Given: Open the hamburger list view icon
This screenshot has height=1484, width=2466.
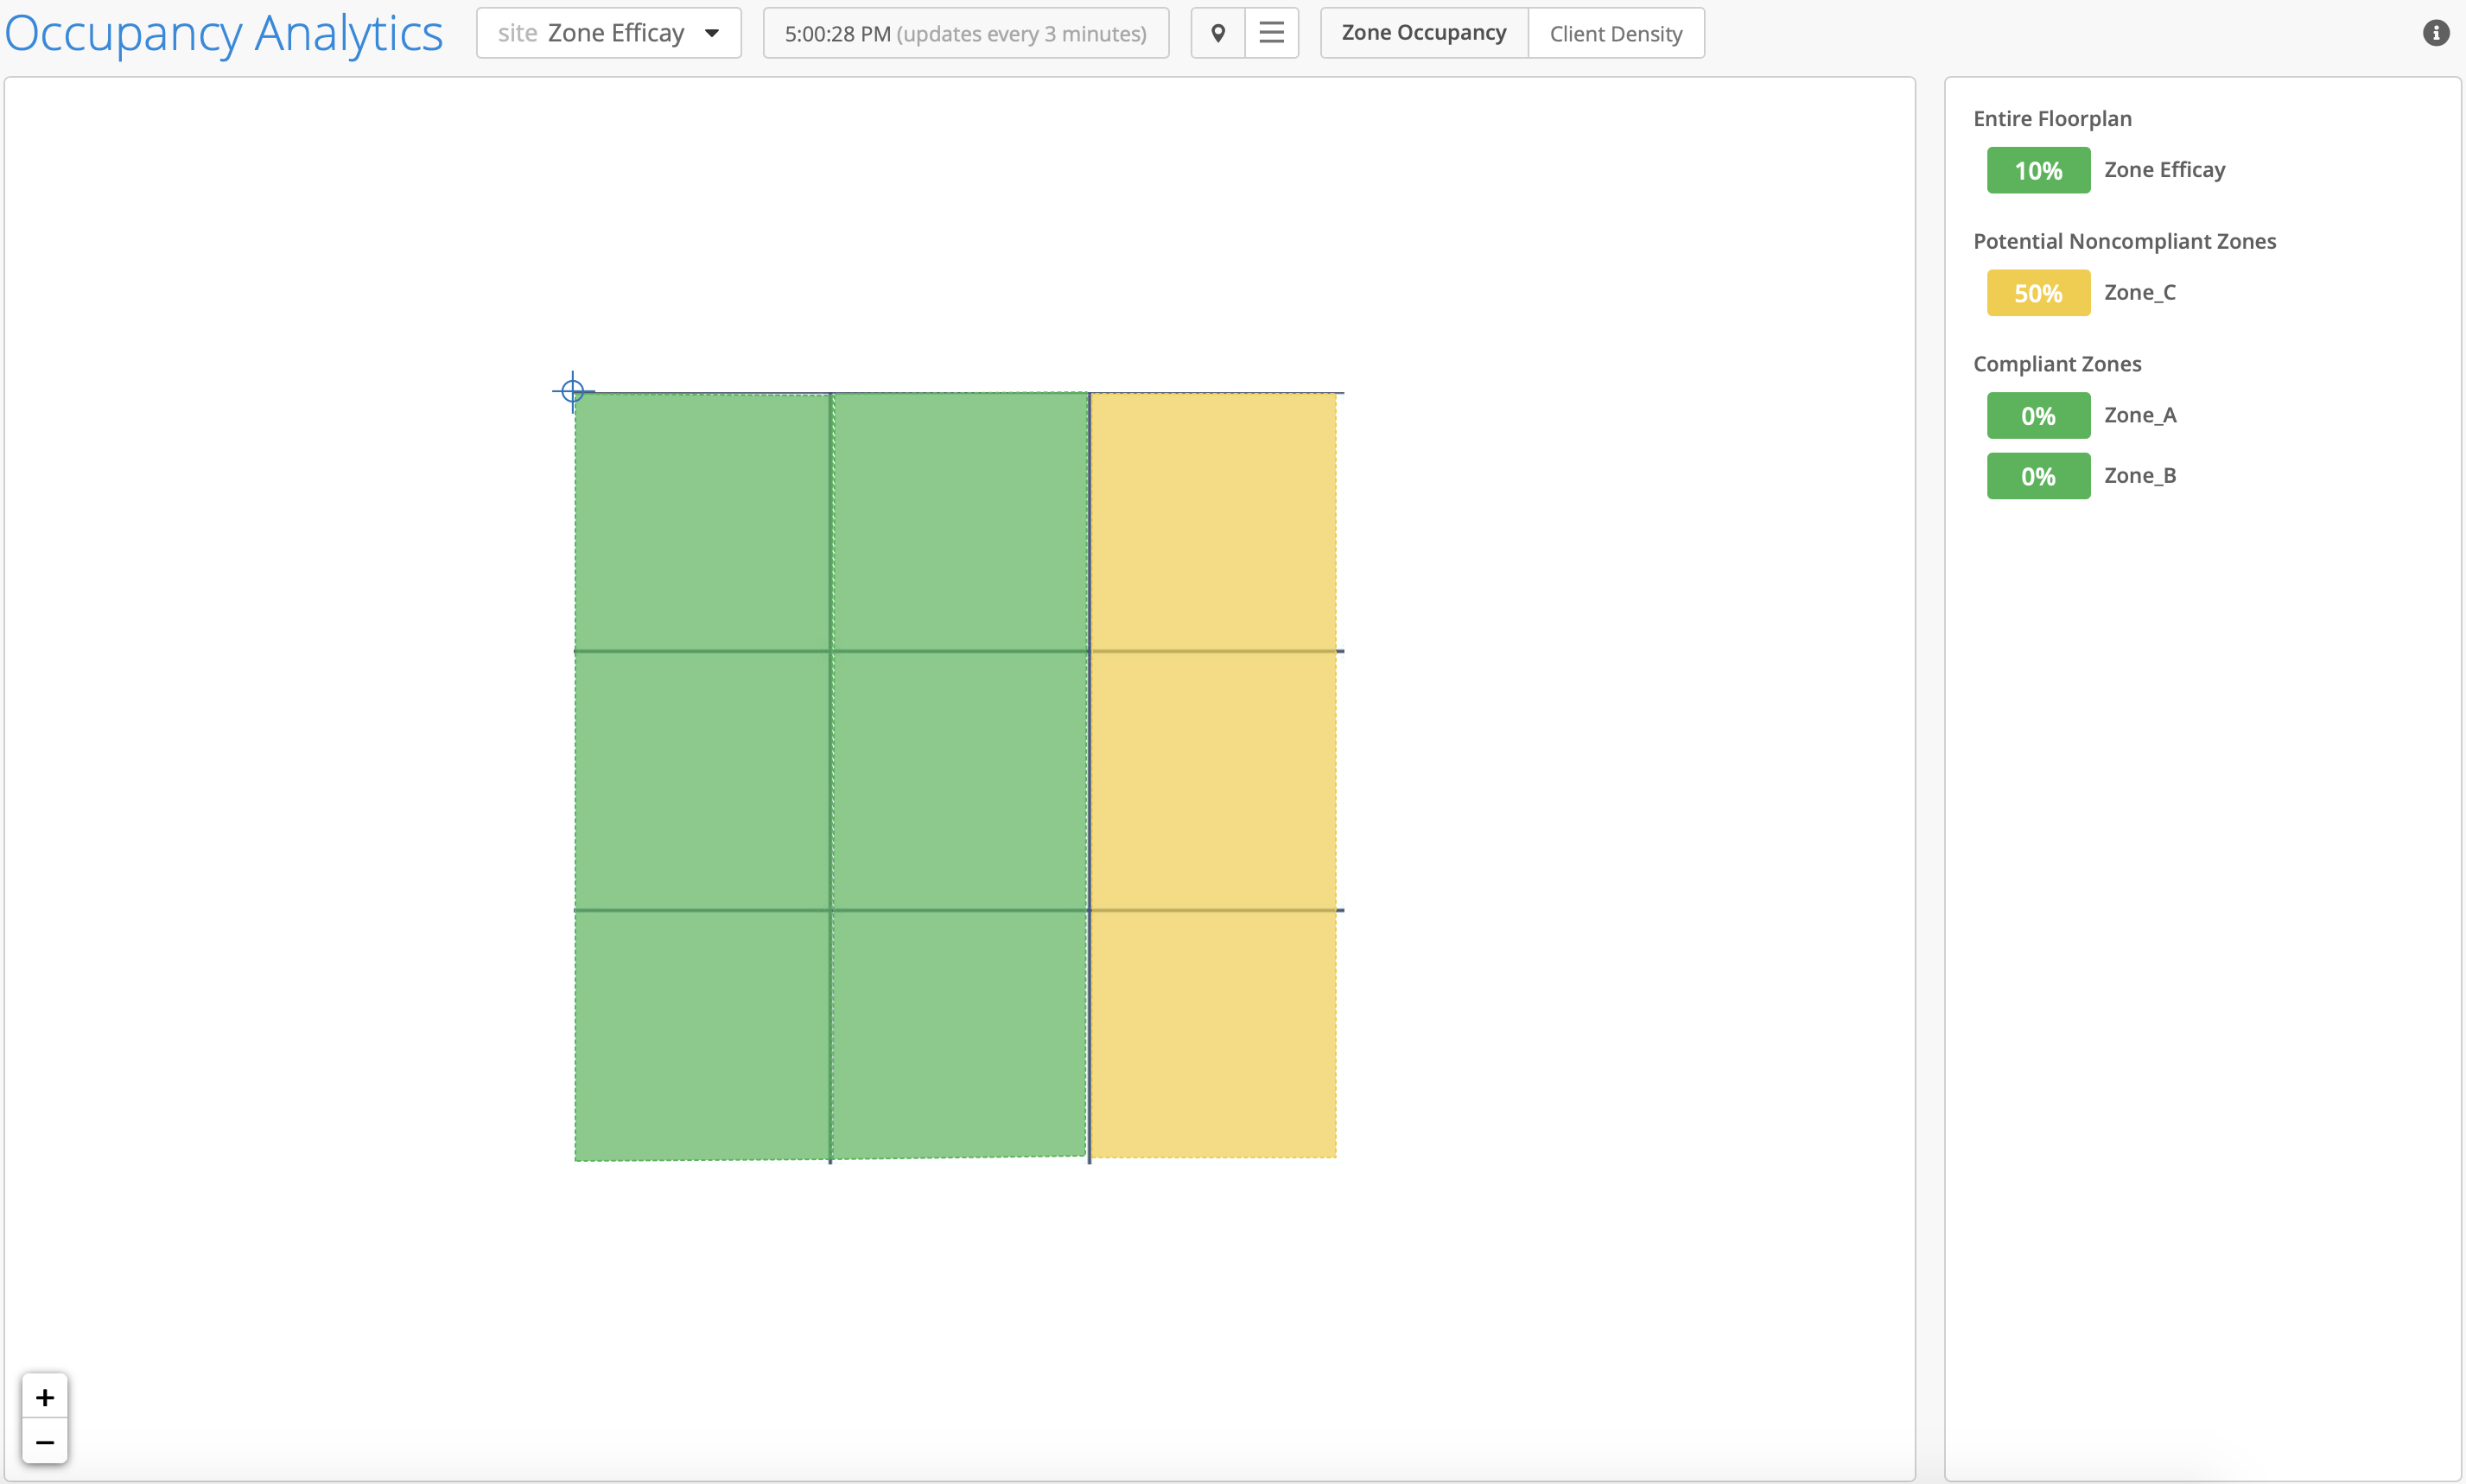Looking at the screenshot, I should [x=1271, y=33].
